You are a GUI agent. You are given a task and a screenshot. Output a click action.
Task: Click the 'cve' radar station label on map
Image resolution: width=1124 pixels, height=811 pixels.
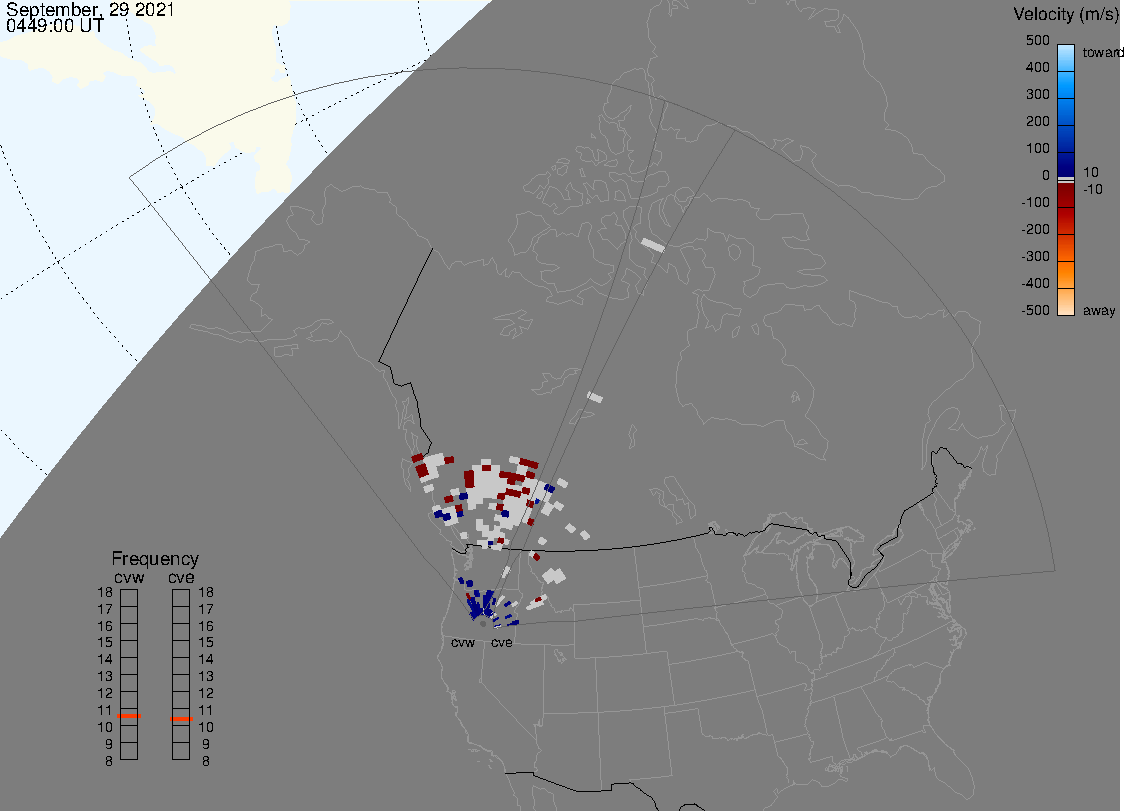(x=502, y=642)
